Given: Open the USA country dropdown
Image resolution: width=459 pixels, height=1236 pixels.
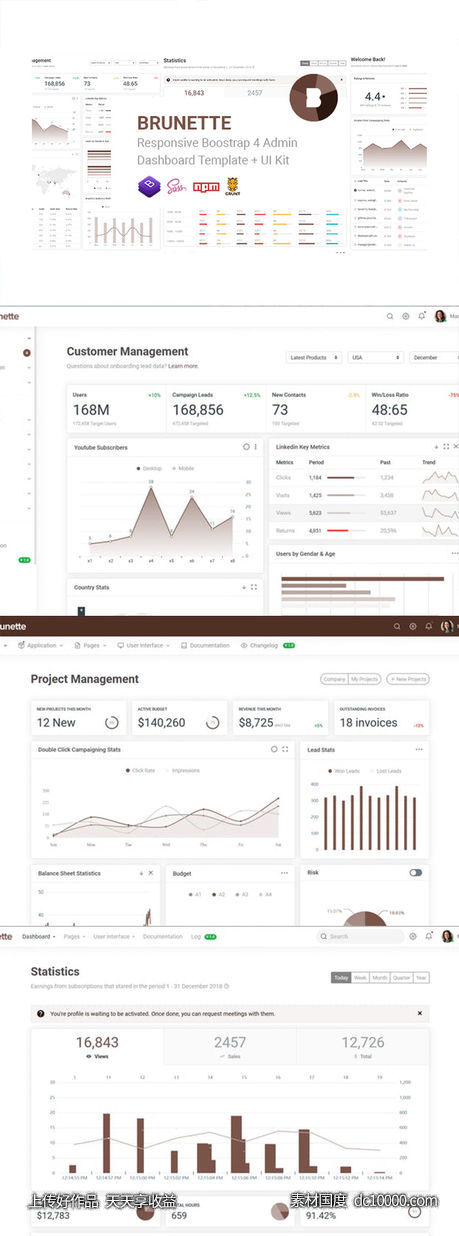Looking at the screenshot, I should pos(375,357).
